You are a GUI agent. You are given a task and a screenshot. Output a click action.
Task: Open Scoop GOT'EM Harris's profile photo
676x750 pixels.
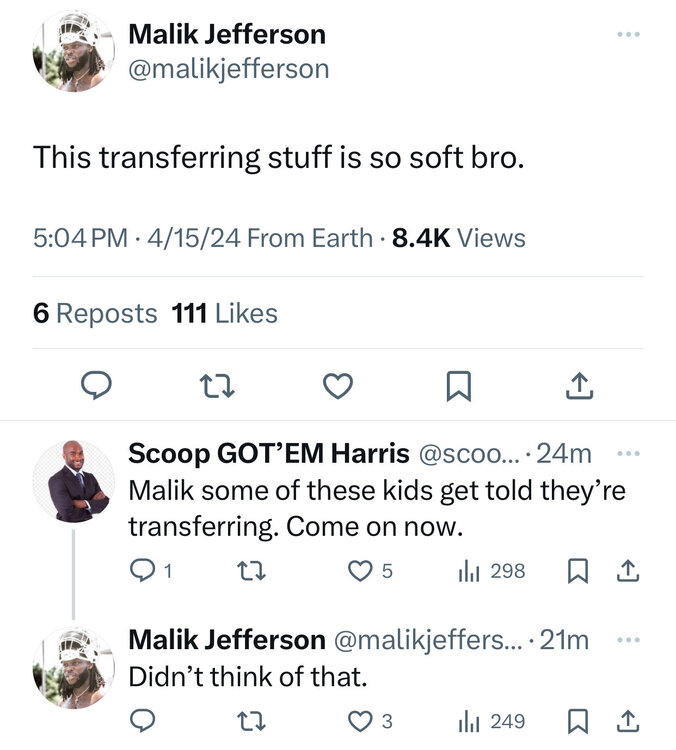tap(73, 481)
